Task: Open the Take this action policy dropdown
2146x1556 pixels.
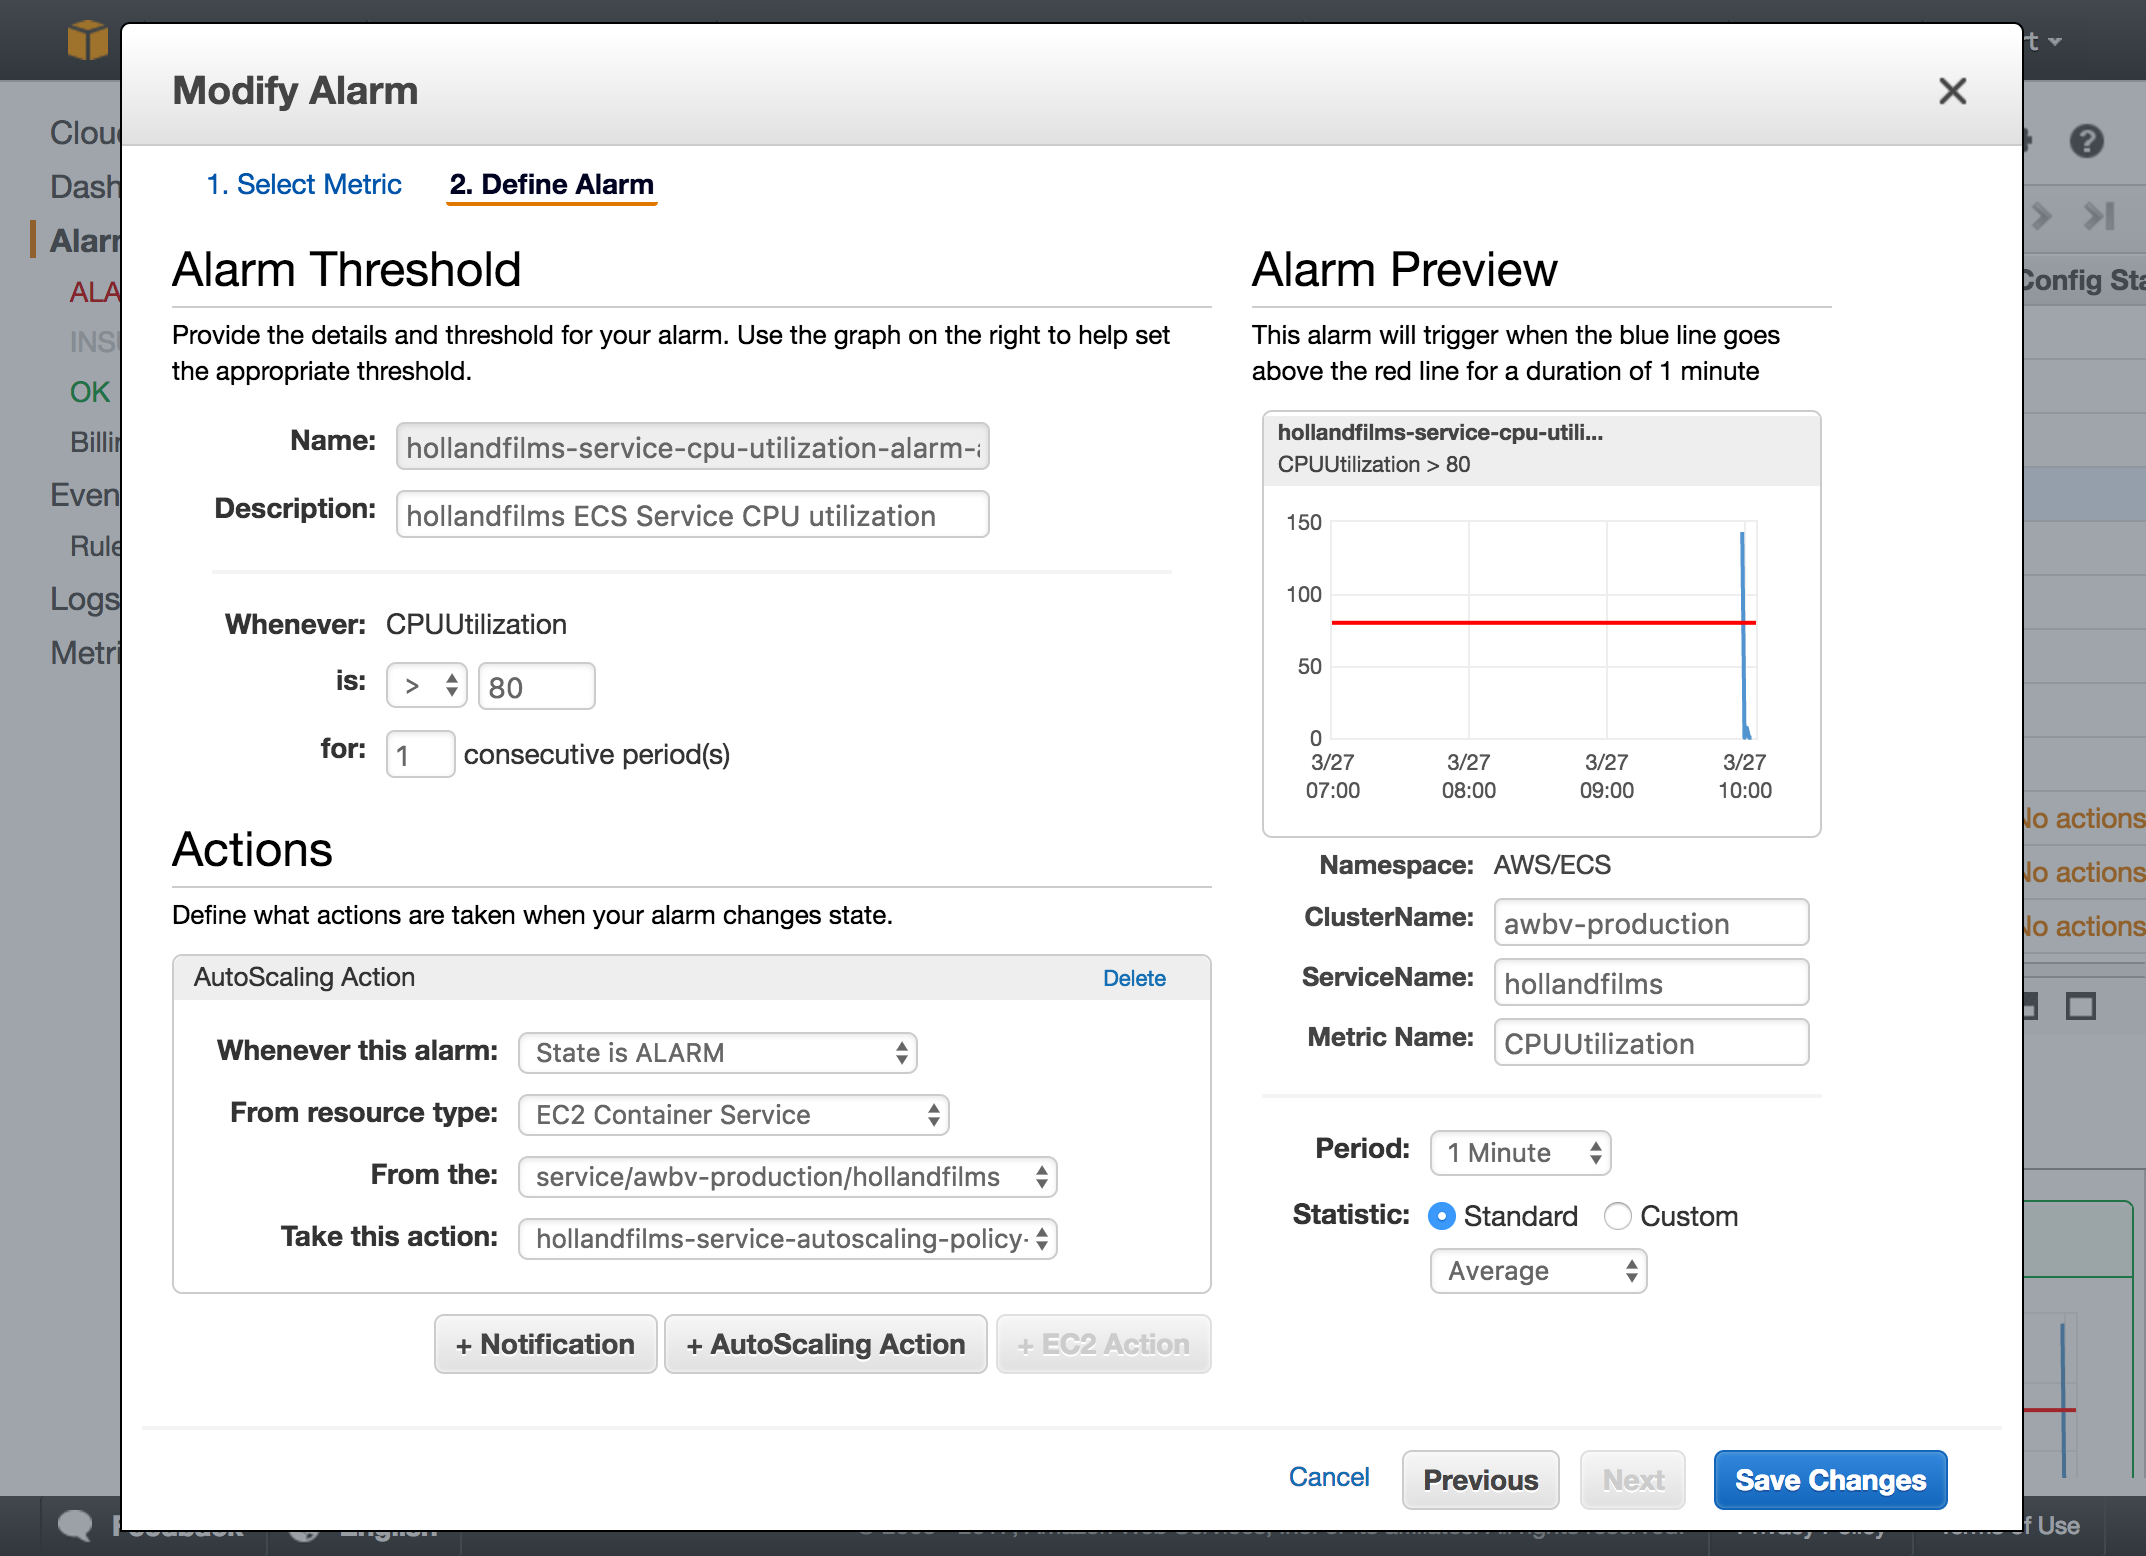Action: coord(787,1239)
